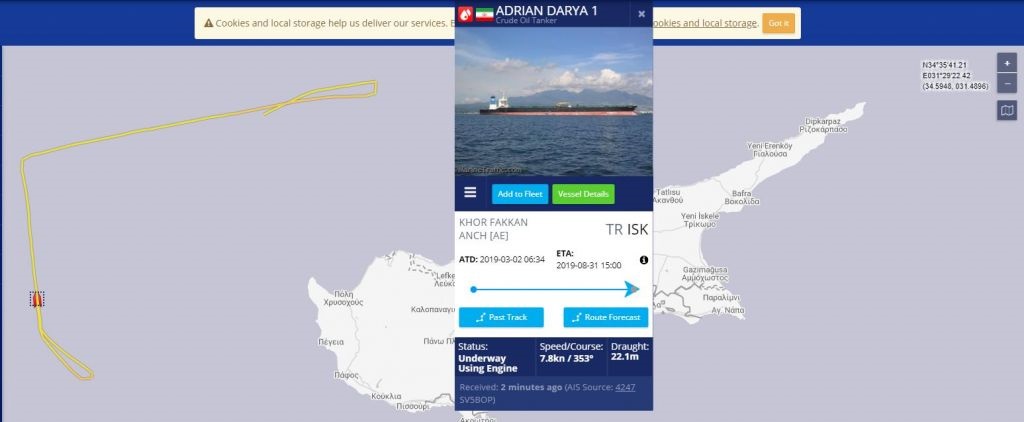Open the map layers icon
This screenshot has width=1024, height=422.
[x=1006, y=110]
